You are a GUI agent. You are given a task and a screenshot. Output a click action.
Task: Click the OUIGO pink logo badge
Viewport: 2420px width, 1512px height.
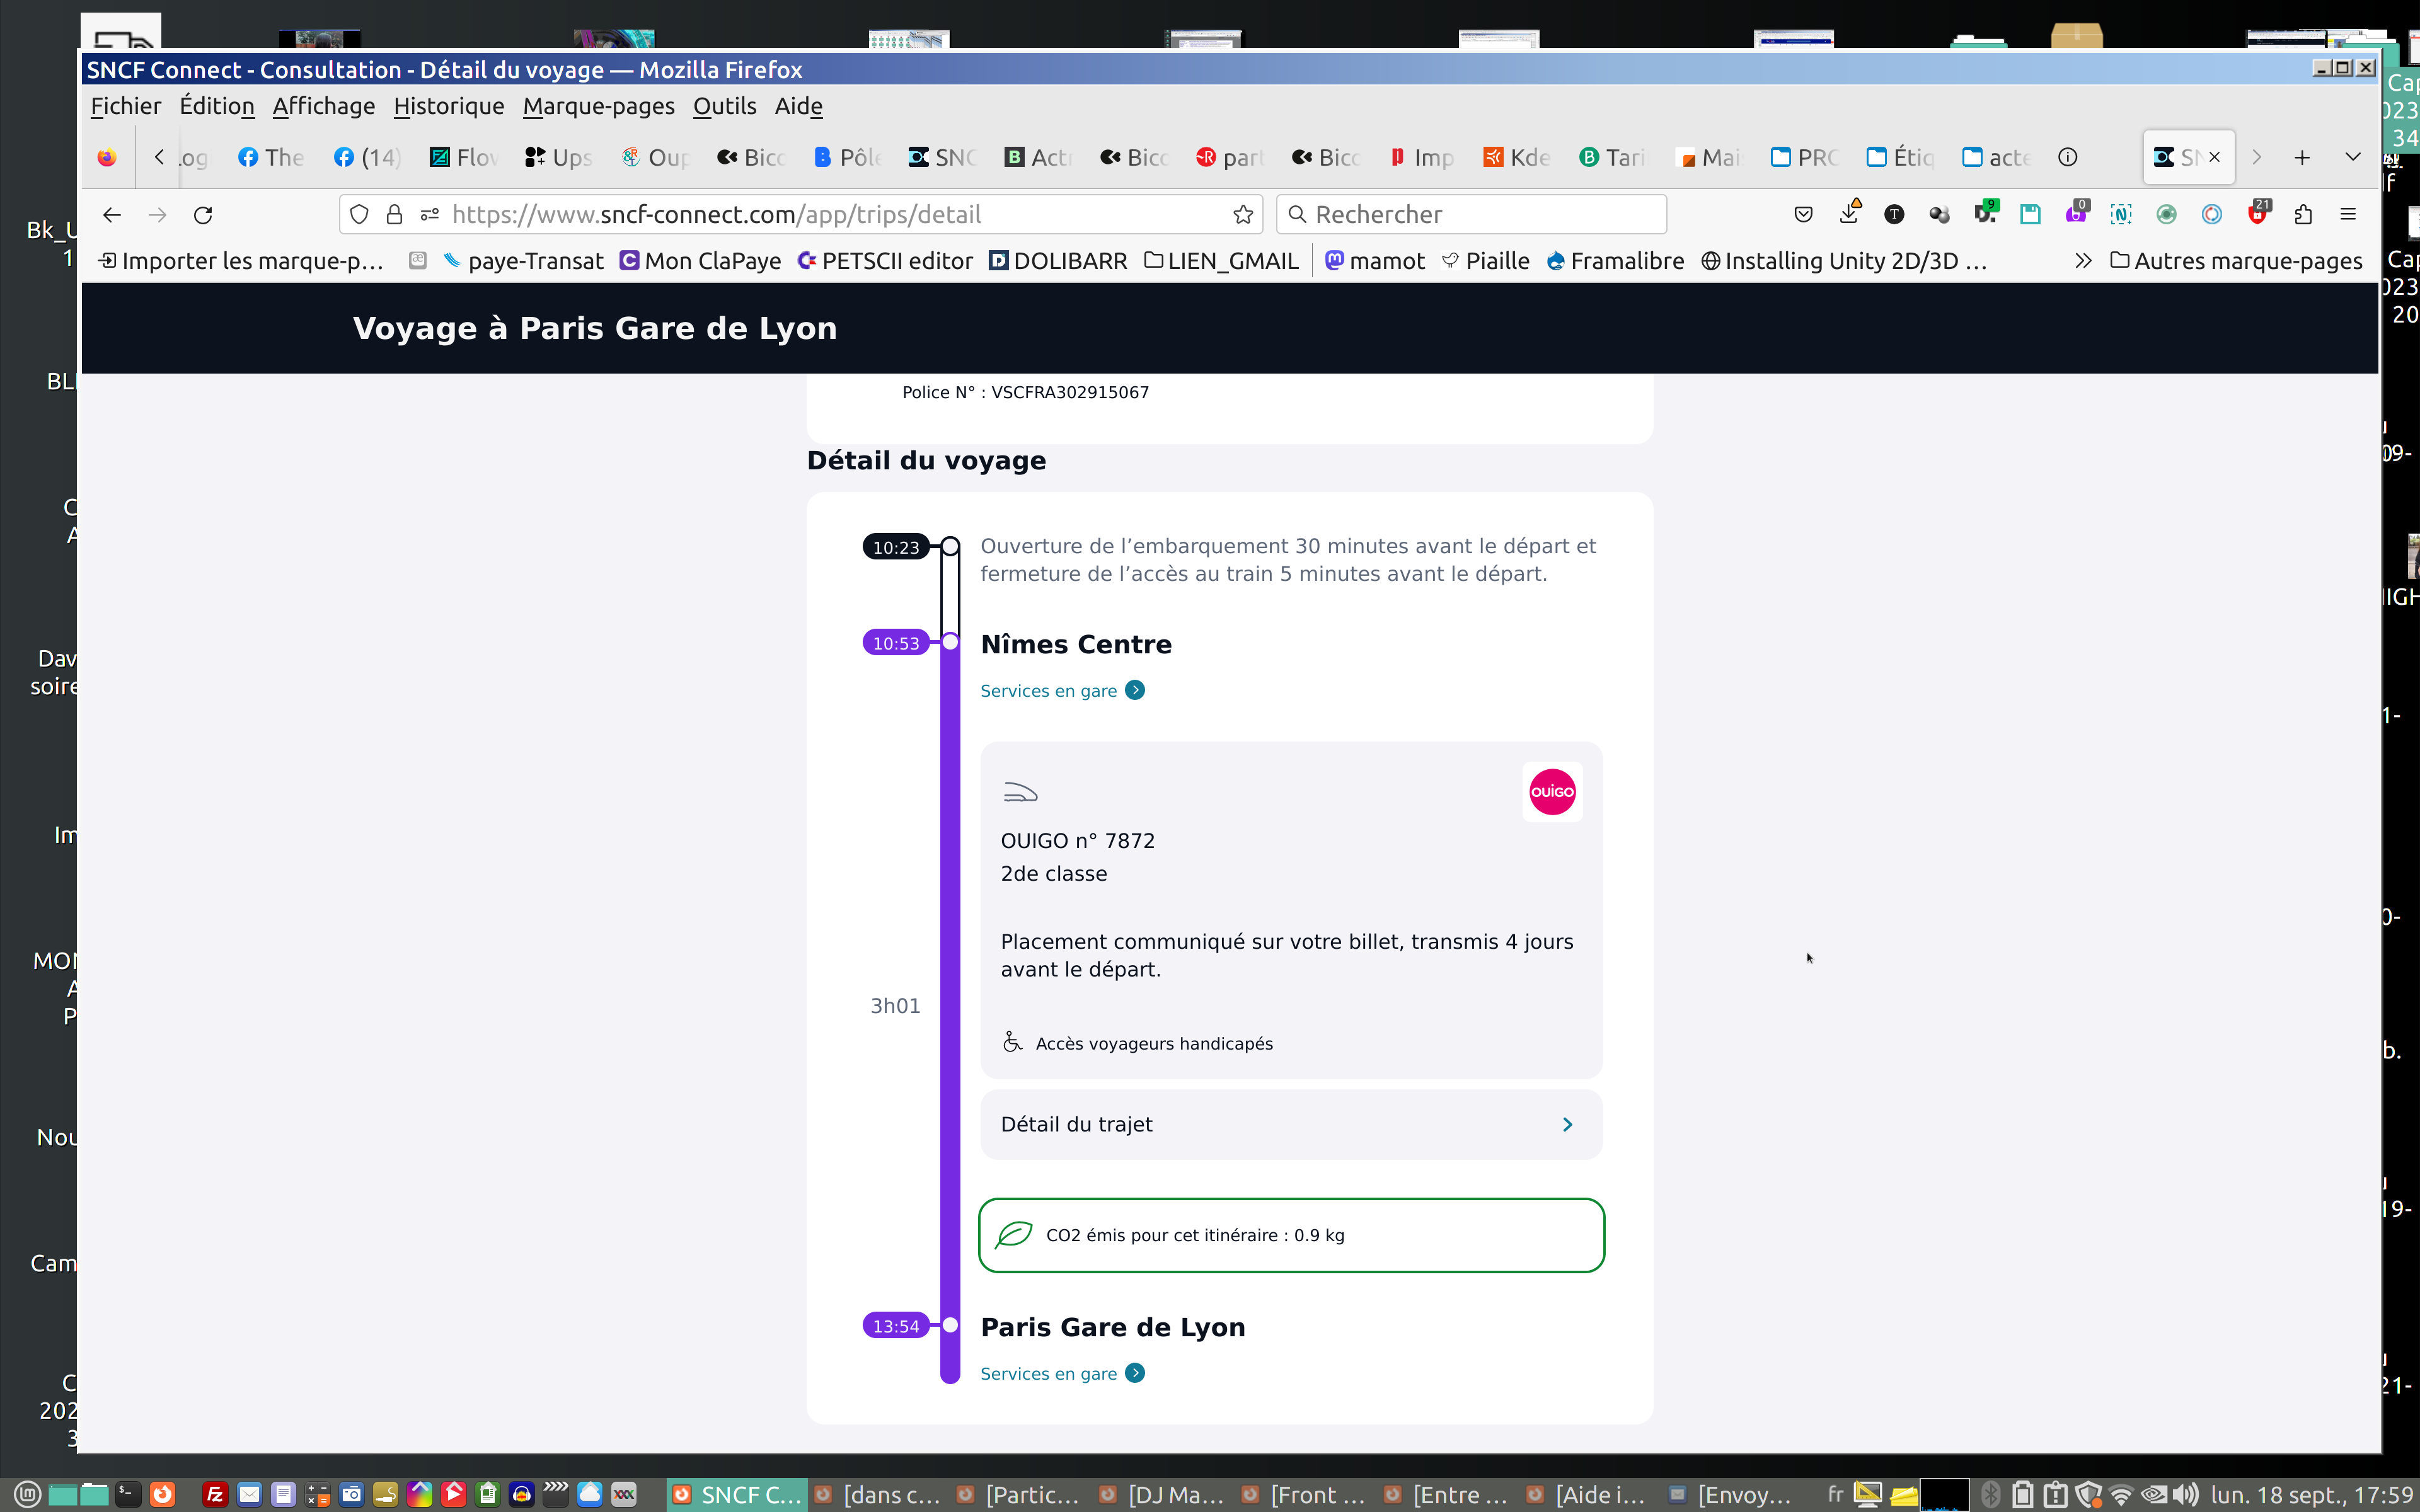pyautogui.click(x=1552, y=792)
